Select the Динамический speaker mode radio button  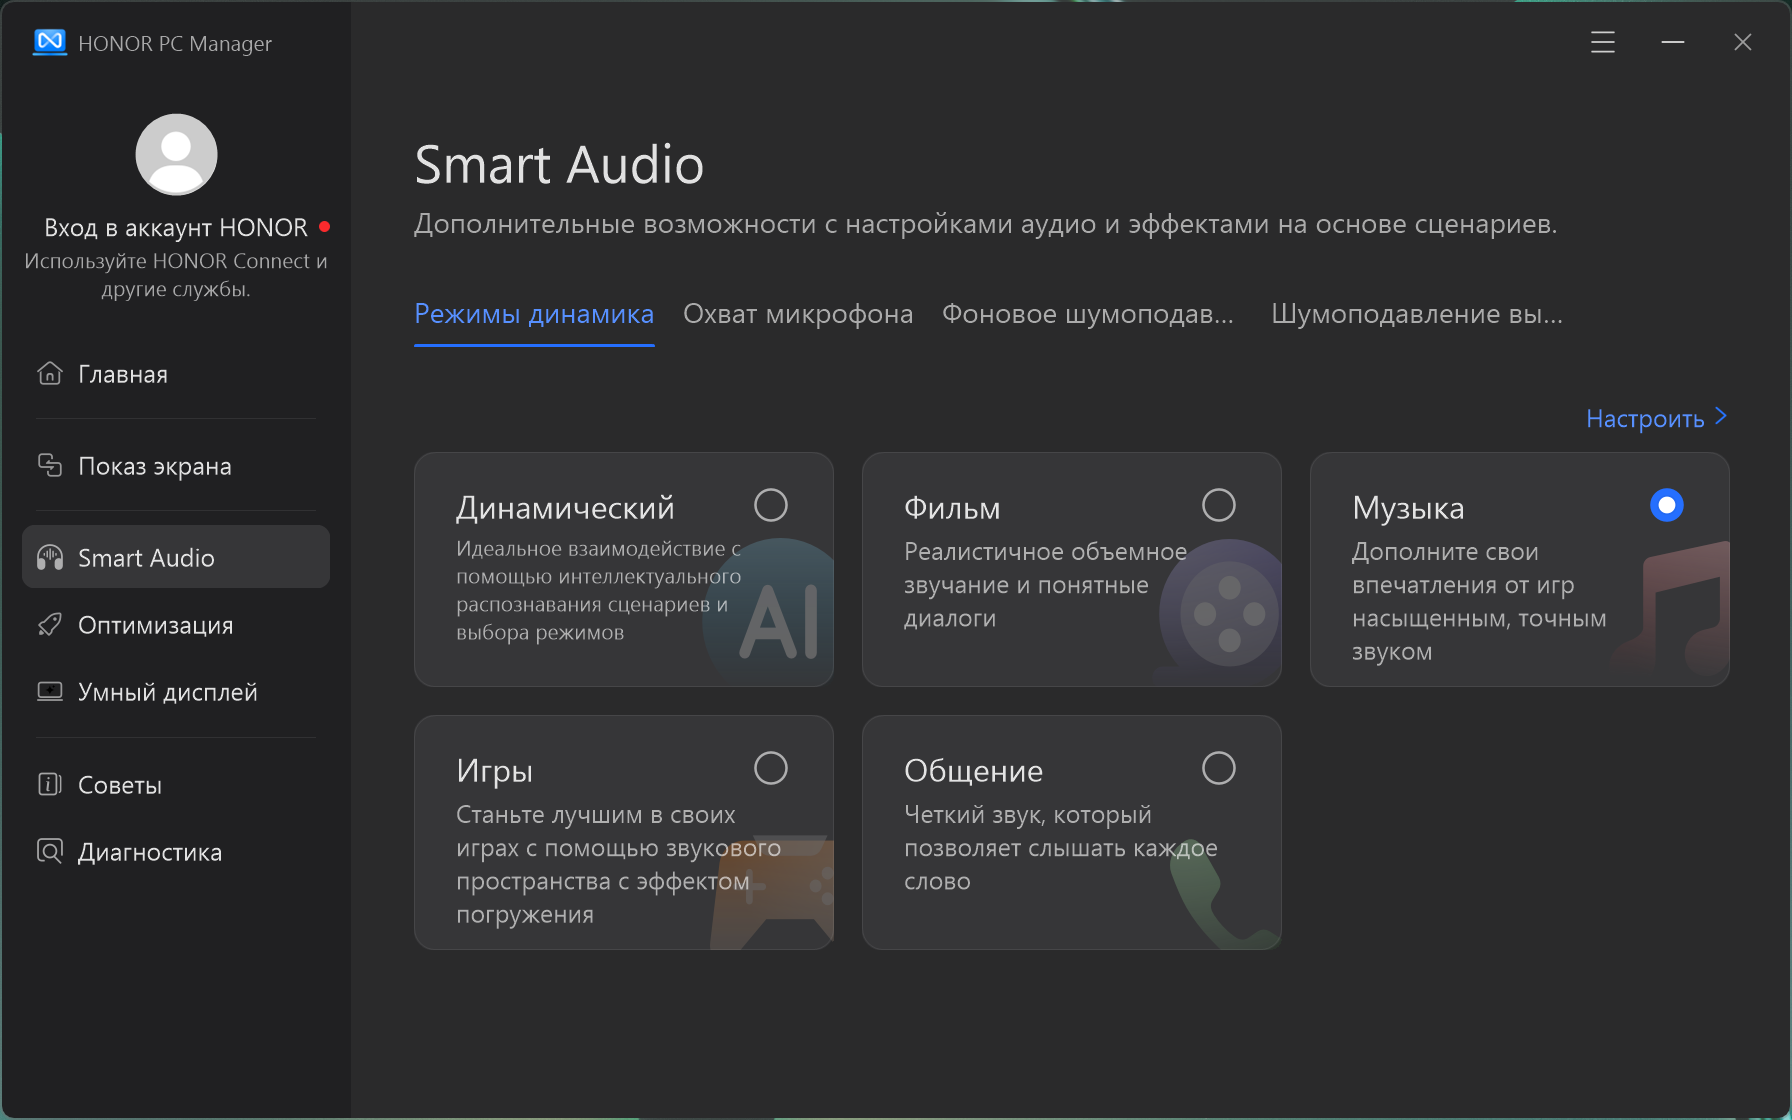(x=771, y=505)
